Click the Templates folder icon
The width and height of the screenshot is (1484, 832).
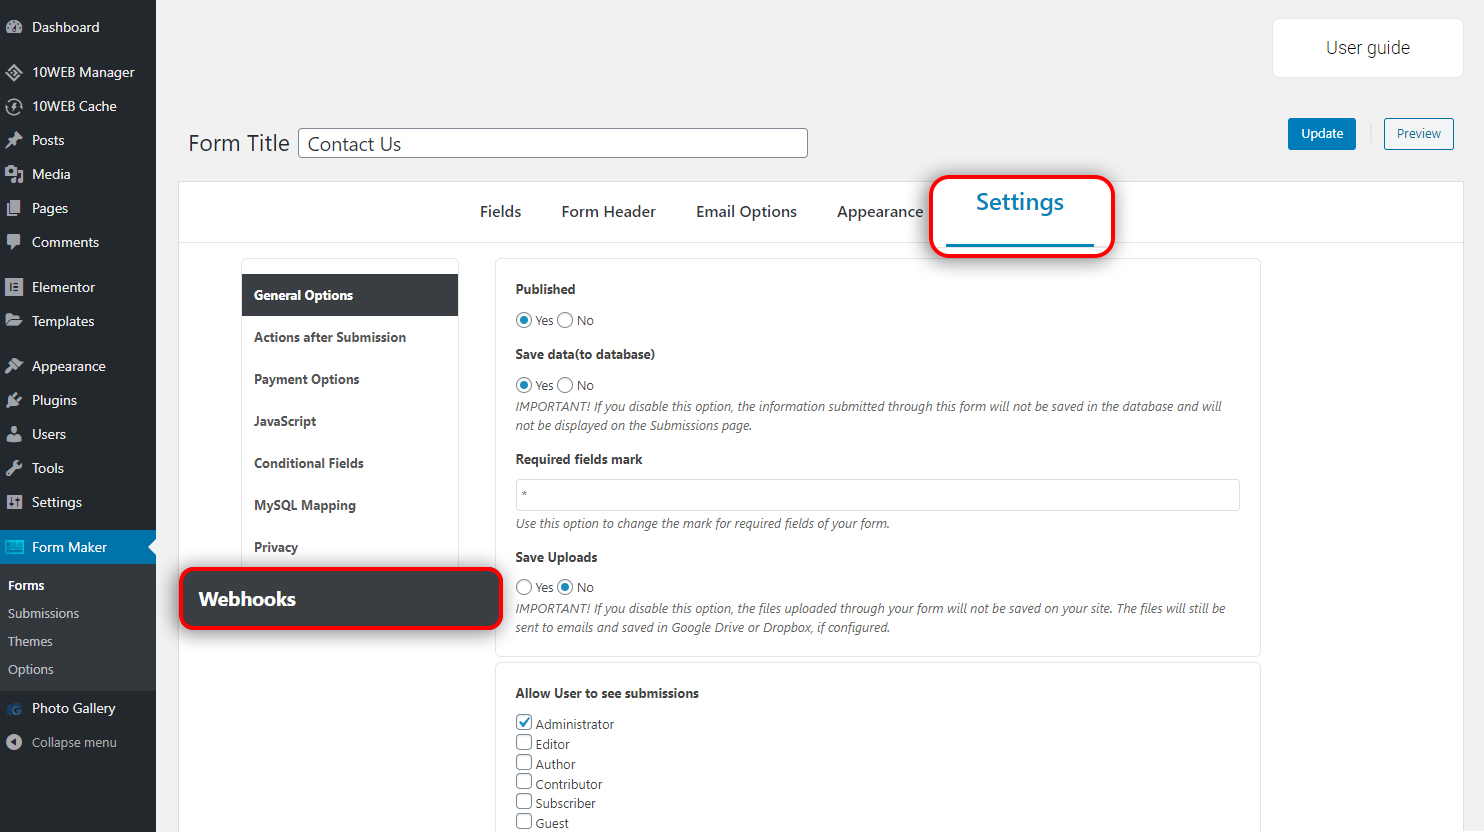14,321
